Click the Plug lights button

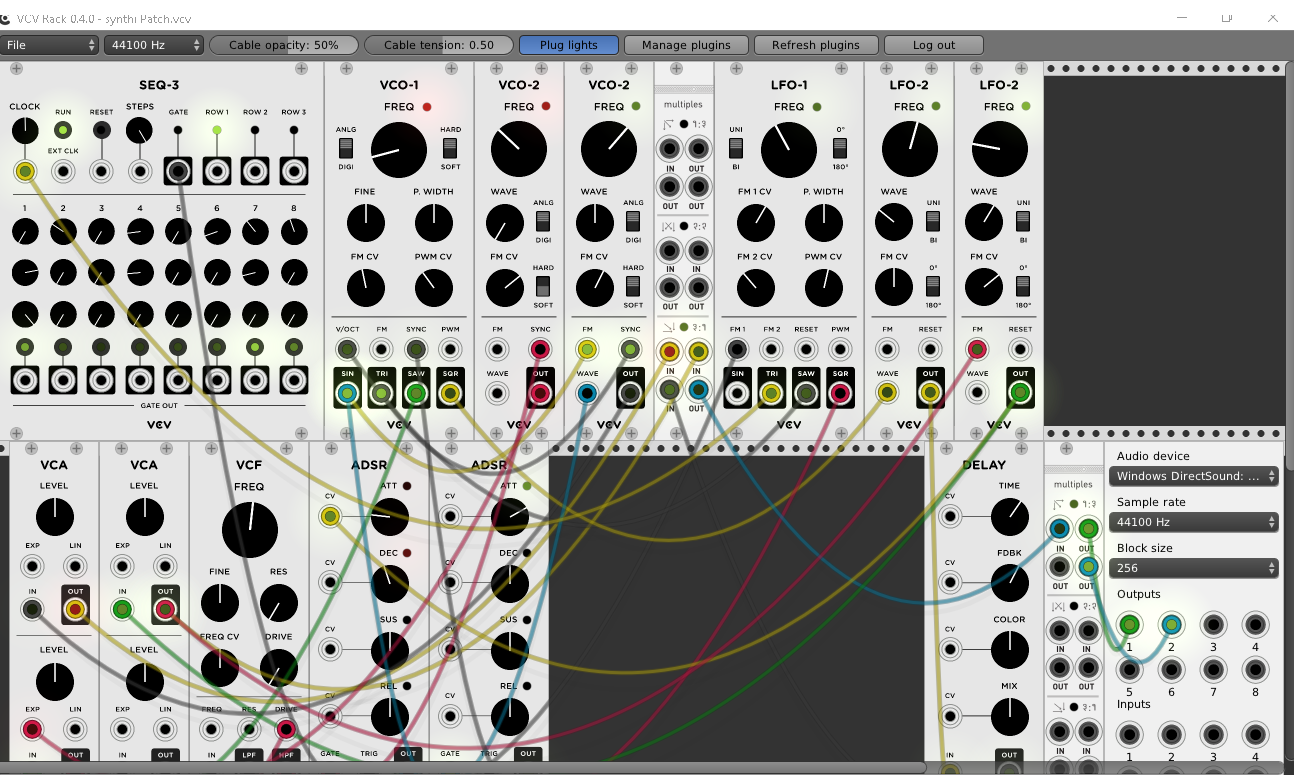[x=569, y=45]
